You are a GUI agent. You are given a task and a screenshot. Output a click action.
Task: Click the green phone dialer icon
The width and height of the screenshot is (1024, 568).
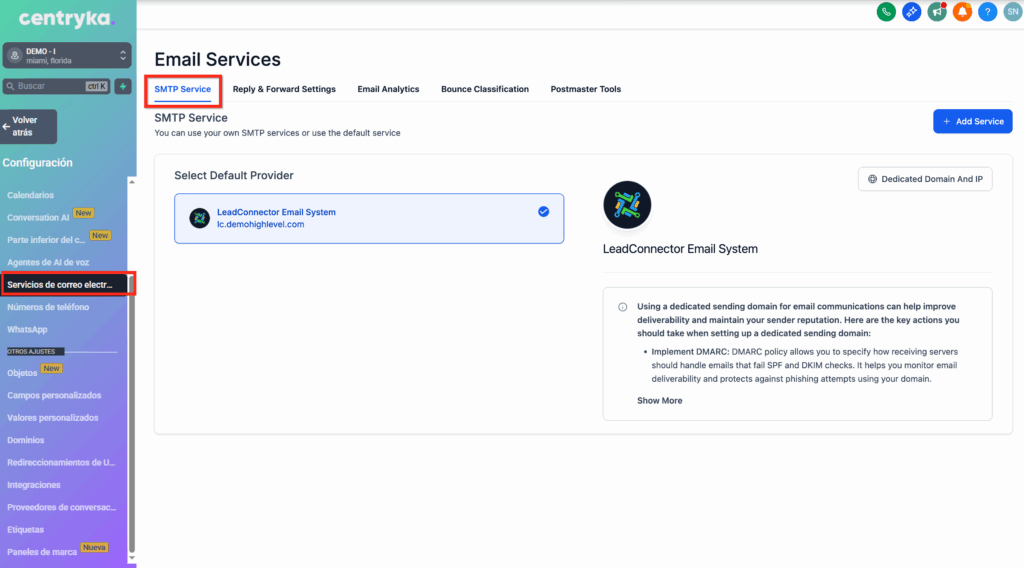[885, 12]
